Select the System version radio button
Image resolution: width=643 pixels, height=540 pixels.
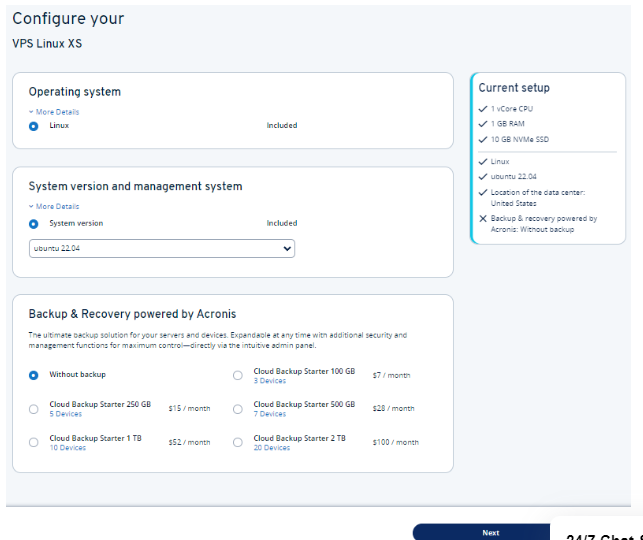tap(34, 224)
